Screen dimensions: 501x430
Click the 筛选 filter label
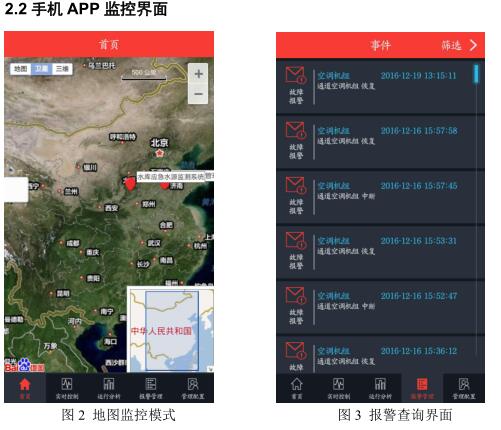(x=451, y=45)
